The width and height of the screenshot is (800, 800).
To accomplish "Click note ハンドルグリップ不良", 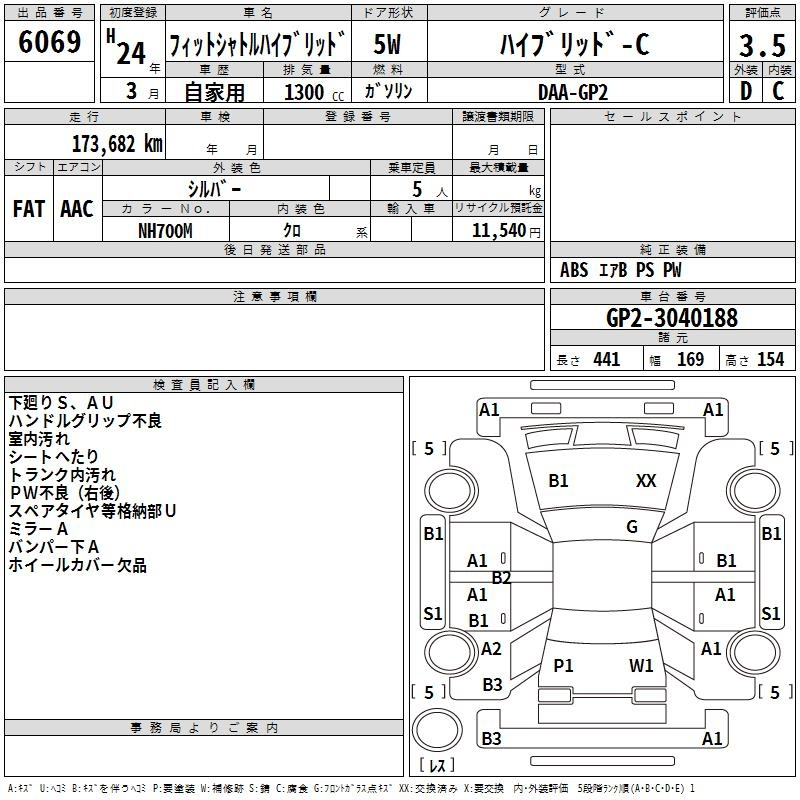I will coord(85,420).
